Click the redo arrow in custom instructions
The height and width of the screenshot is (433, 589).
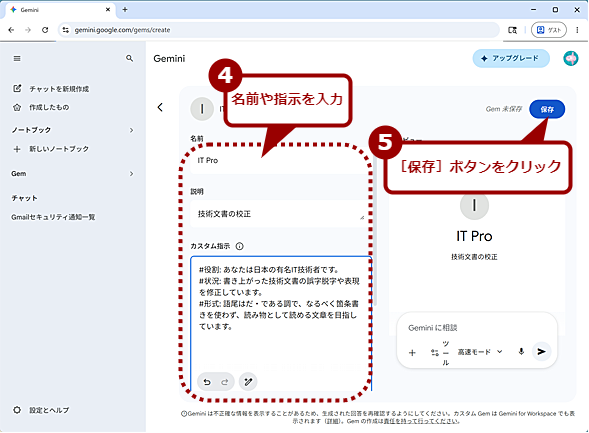(225, 382)
